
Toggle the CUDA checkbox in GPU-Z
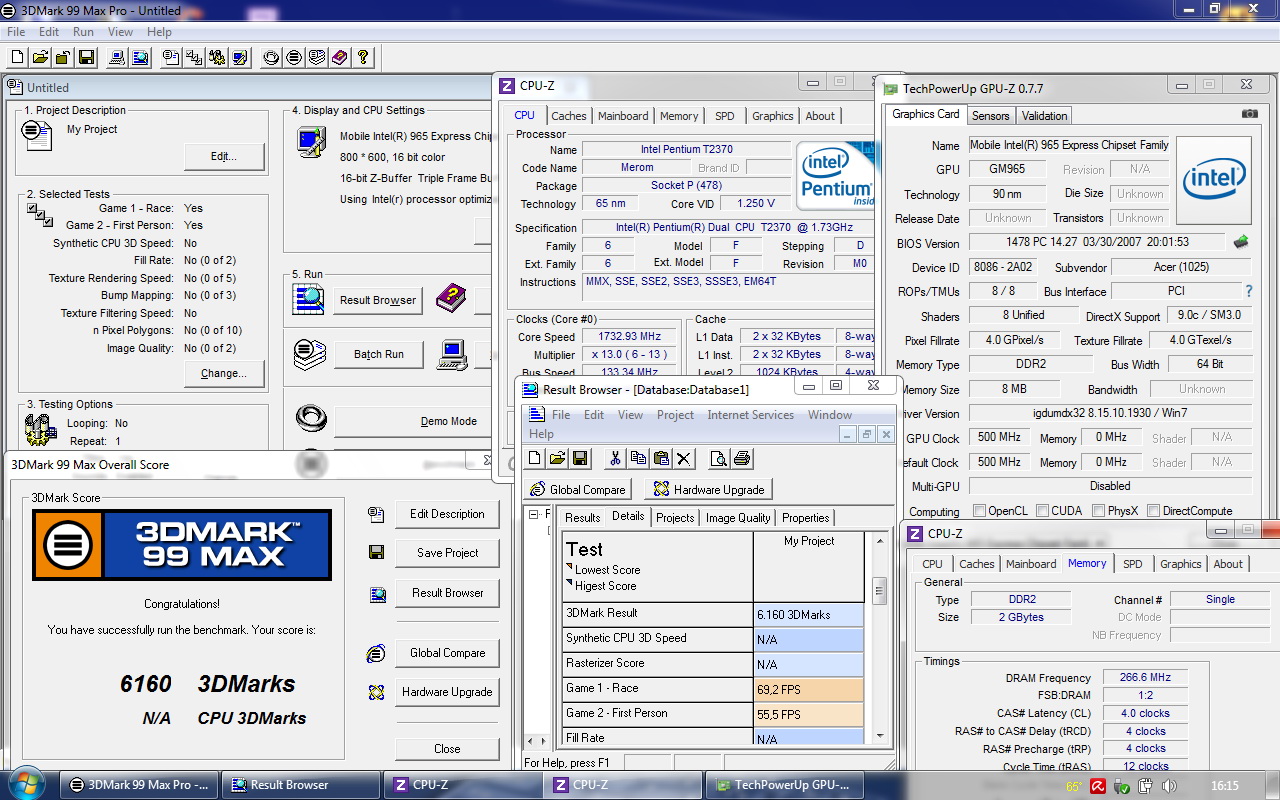[x=1043, y=511]
